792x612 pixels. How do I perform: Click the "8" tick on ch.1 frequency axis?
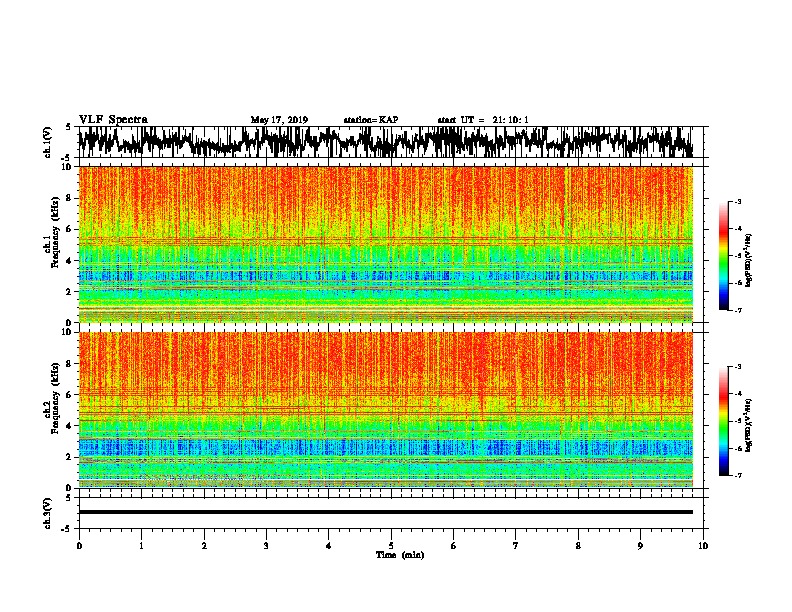pyautogui.click(x=70, y=198)
